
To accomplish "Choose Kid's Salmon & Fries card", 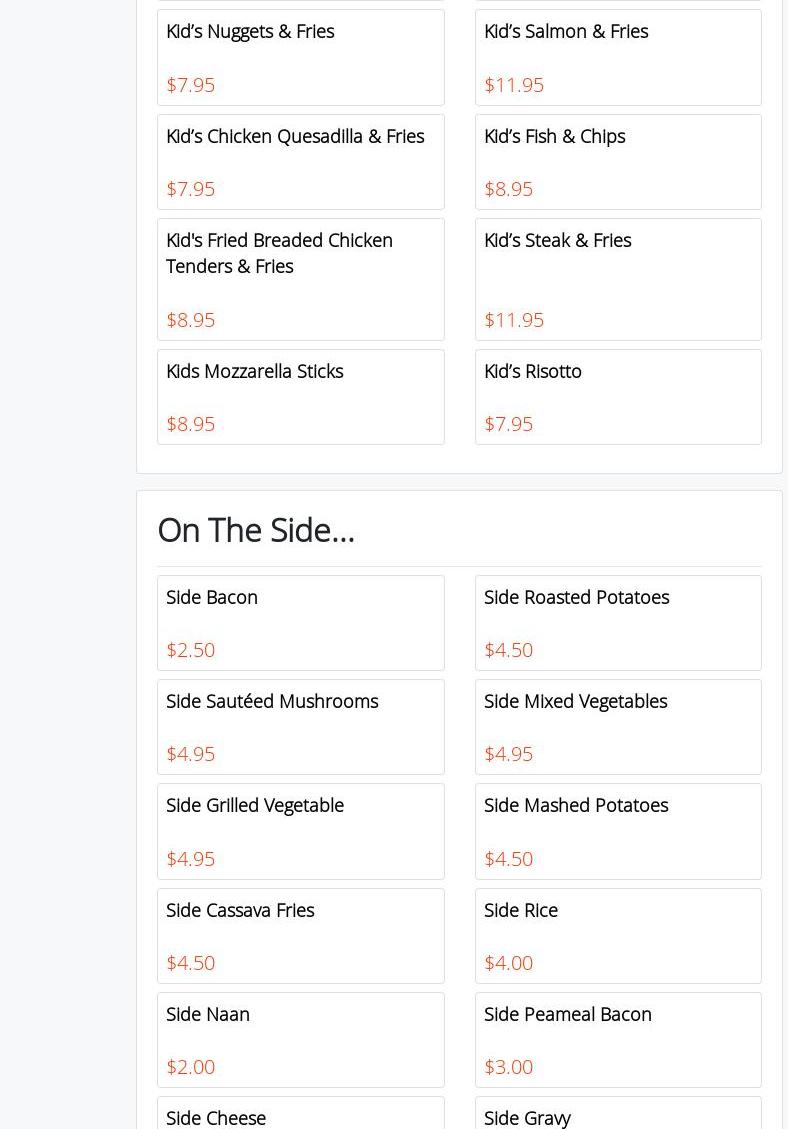I will (618, 57).
